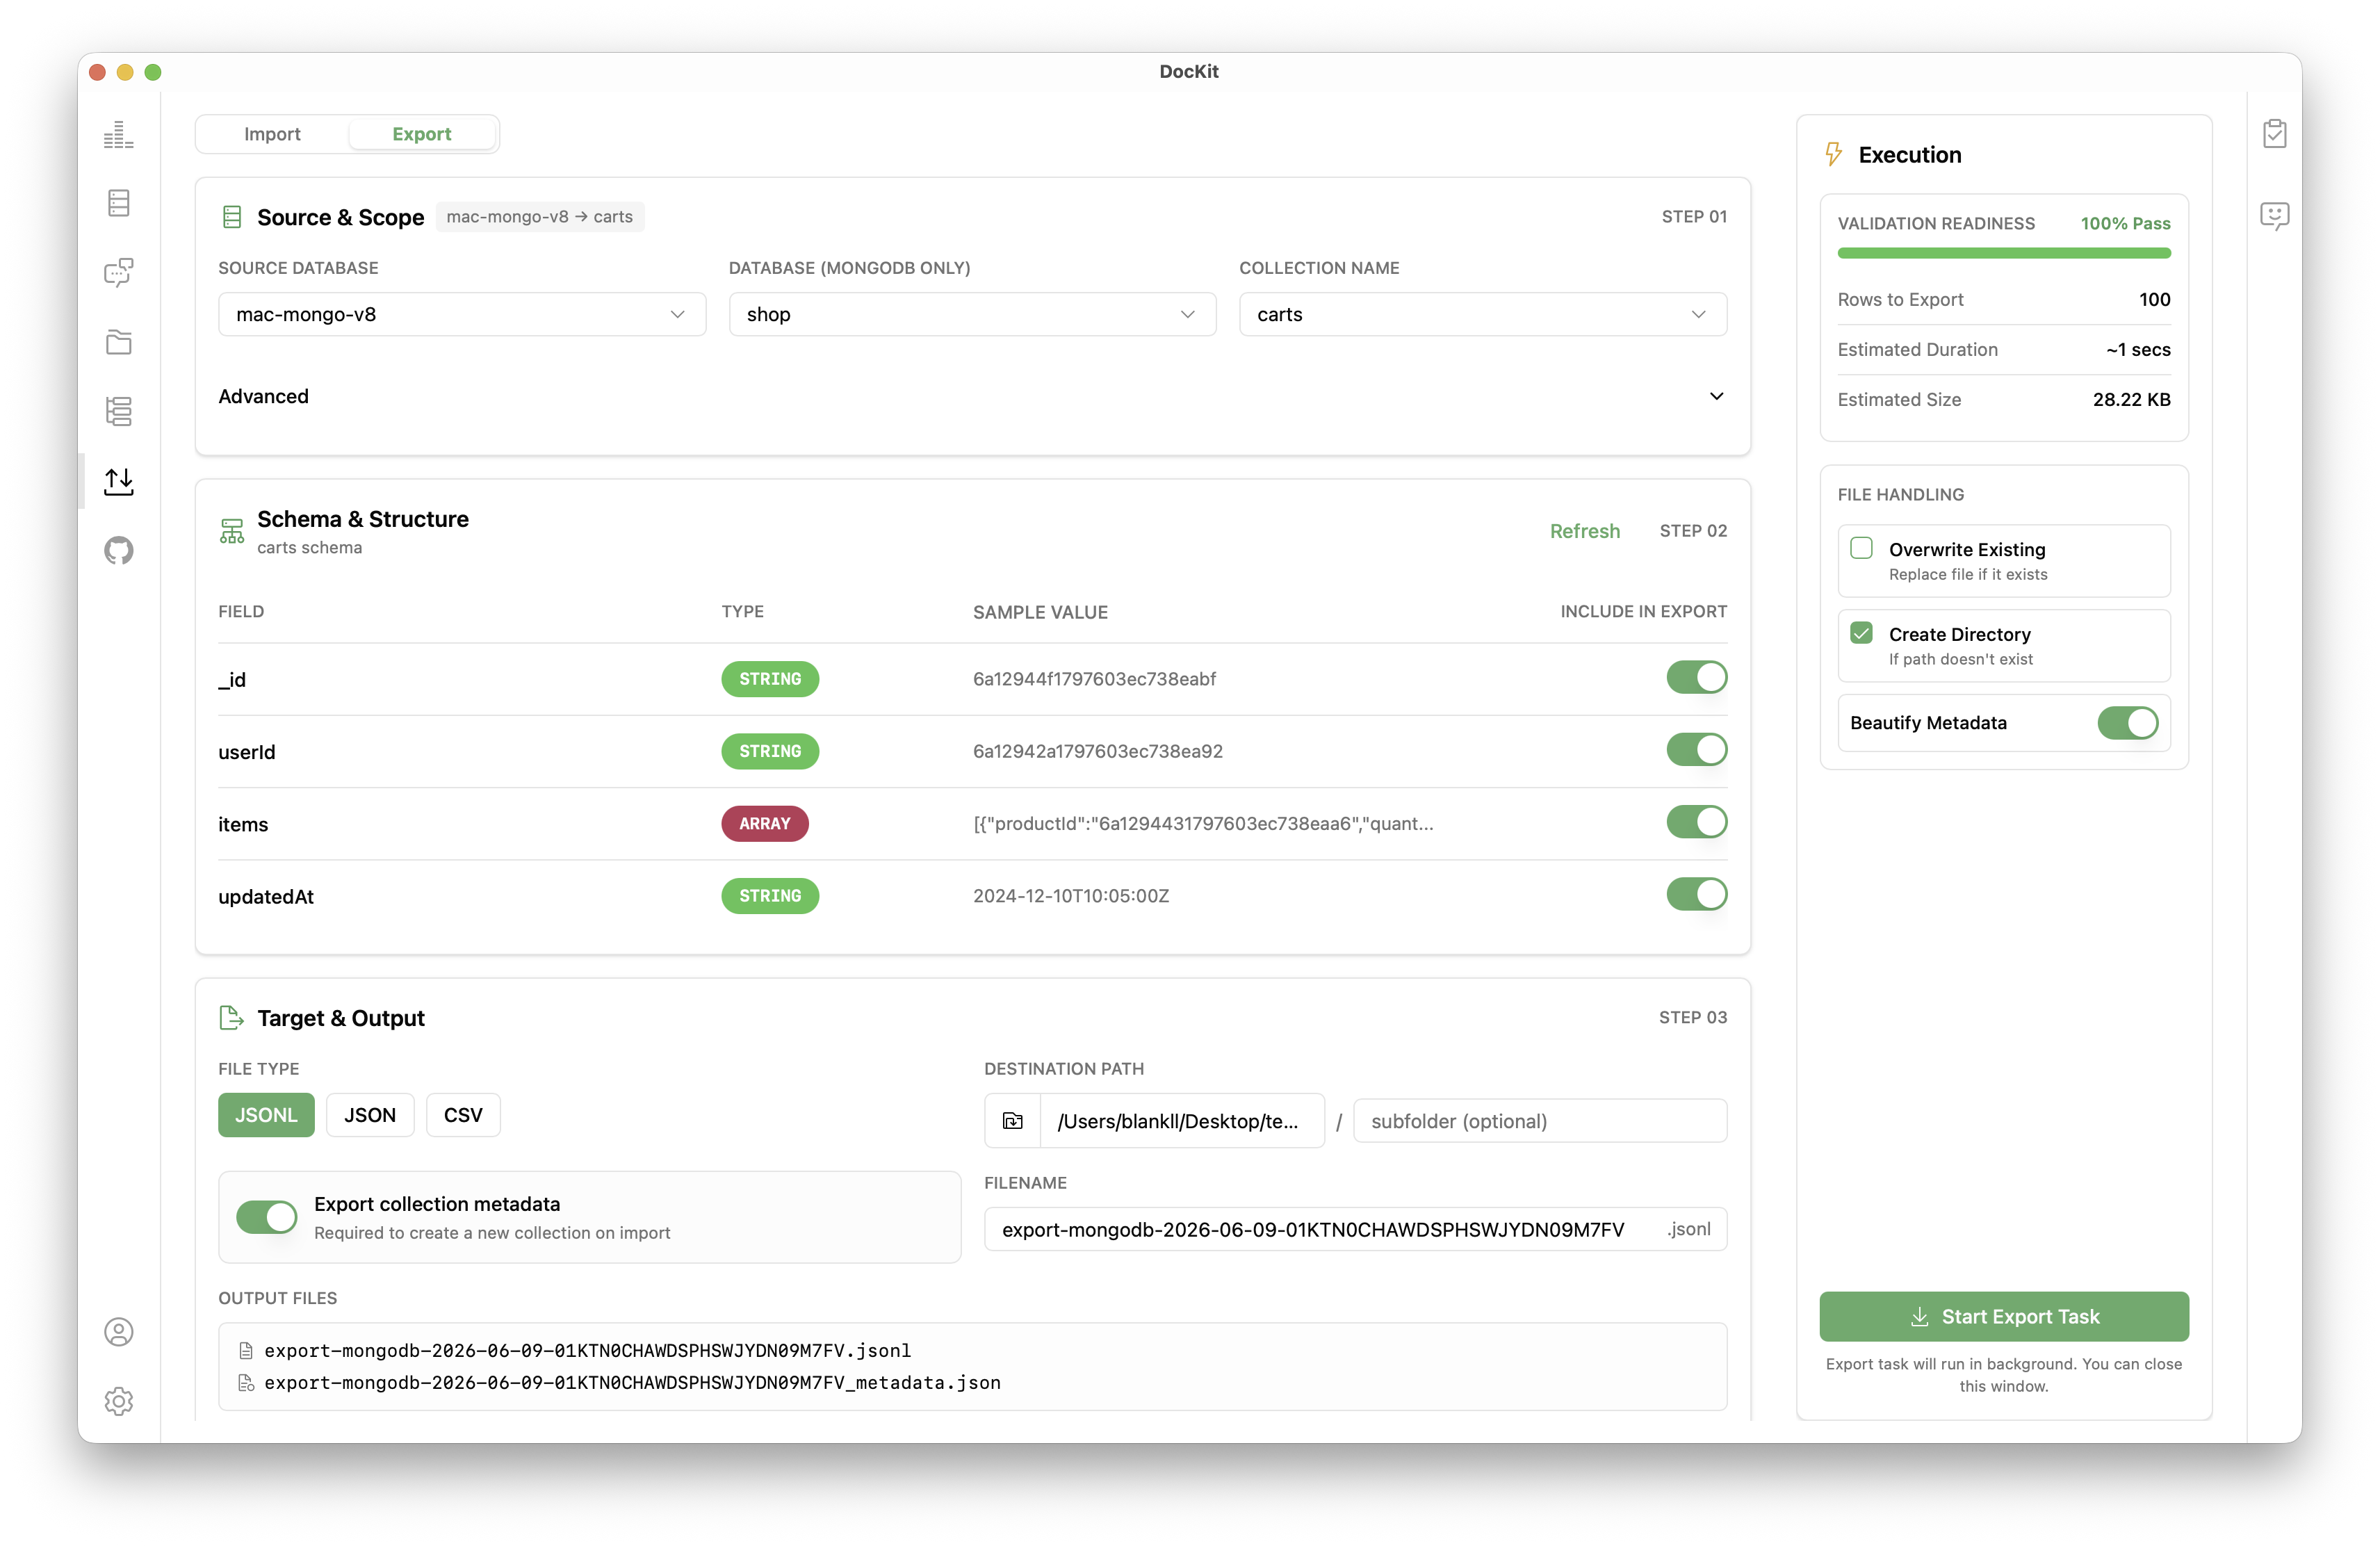
Task: Open the Collection Name dropdown showing carts
Action: click(x=1482, y=314)
